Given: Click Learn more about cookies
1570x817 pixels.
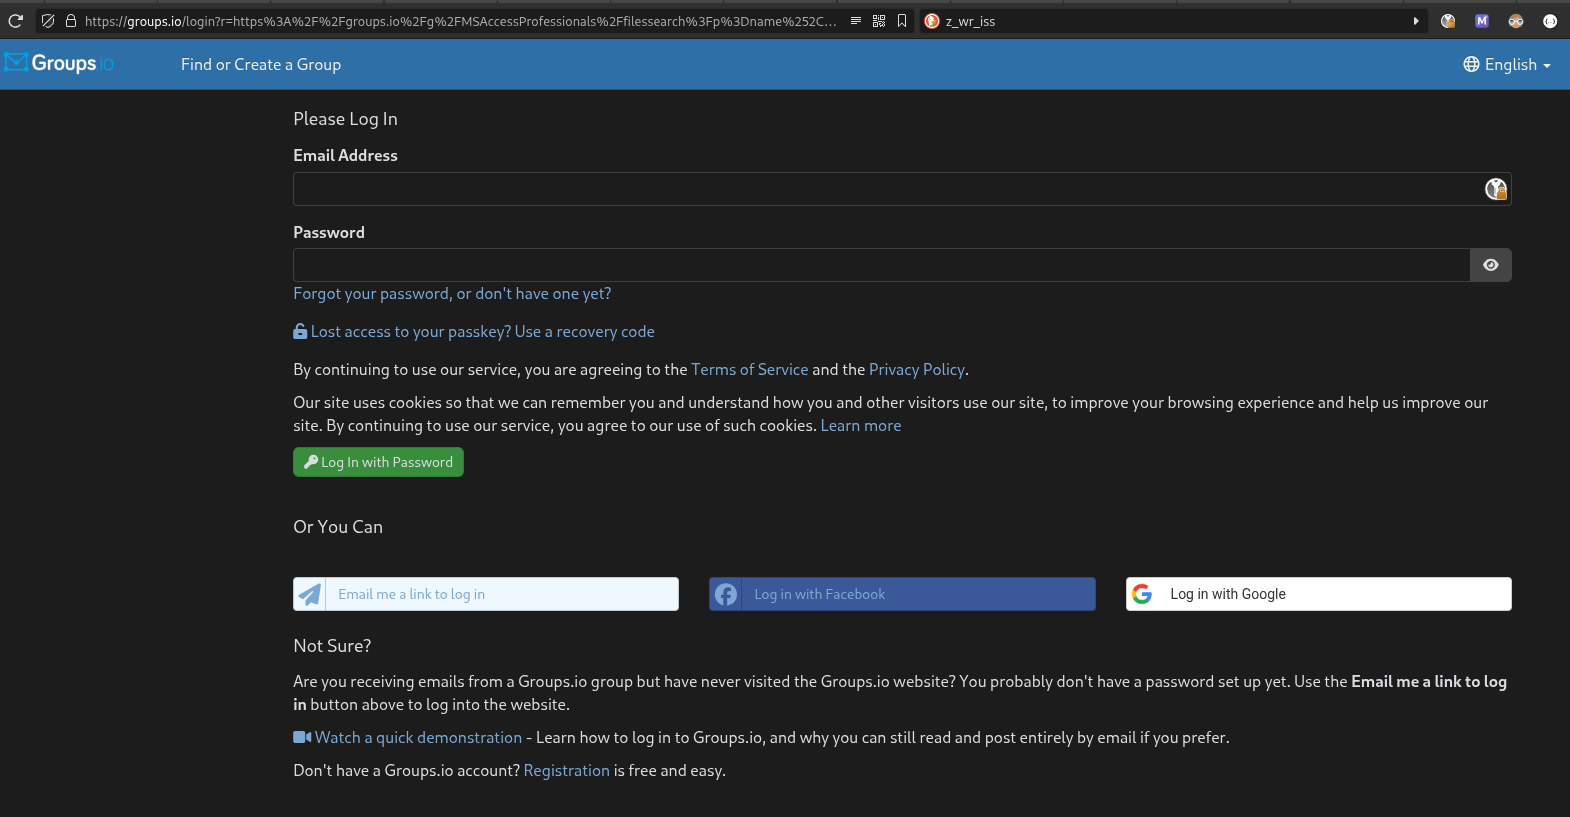Looking at the screenshot, I should coord(861,425).
